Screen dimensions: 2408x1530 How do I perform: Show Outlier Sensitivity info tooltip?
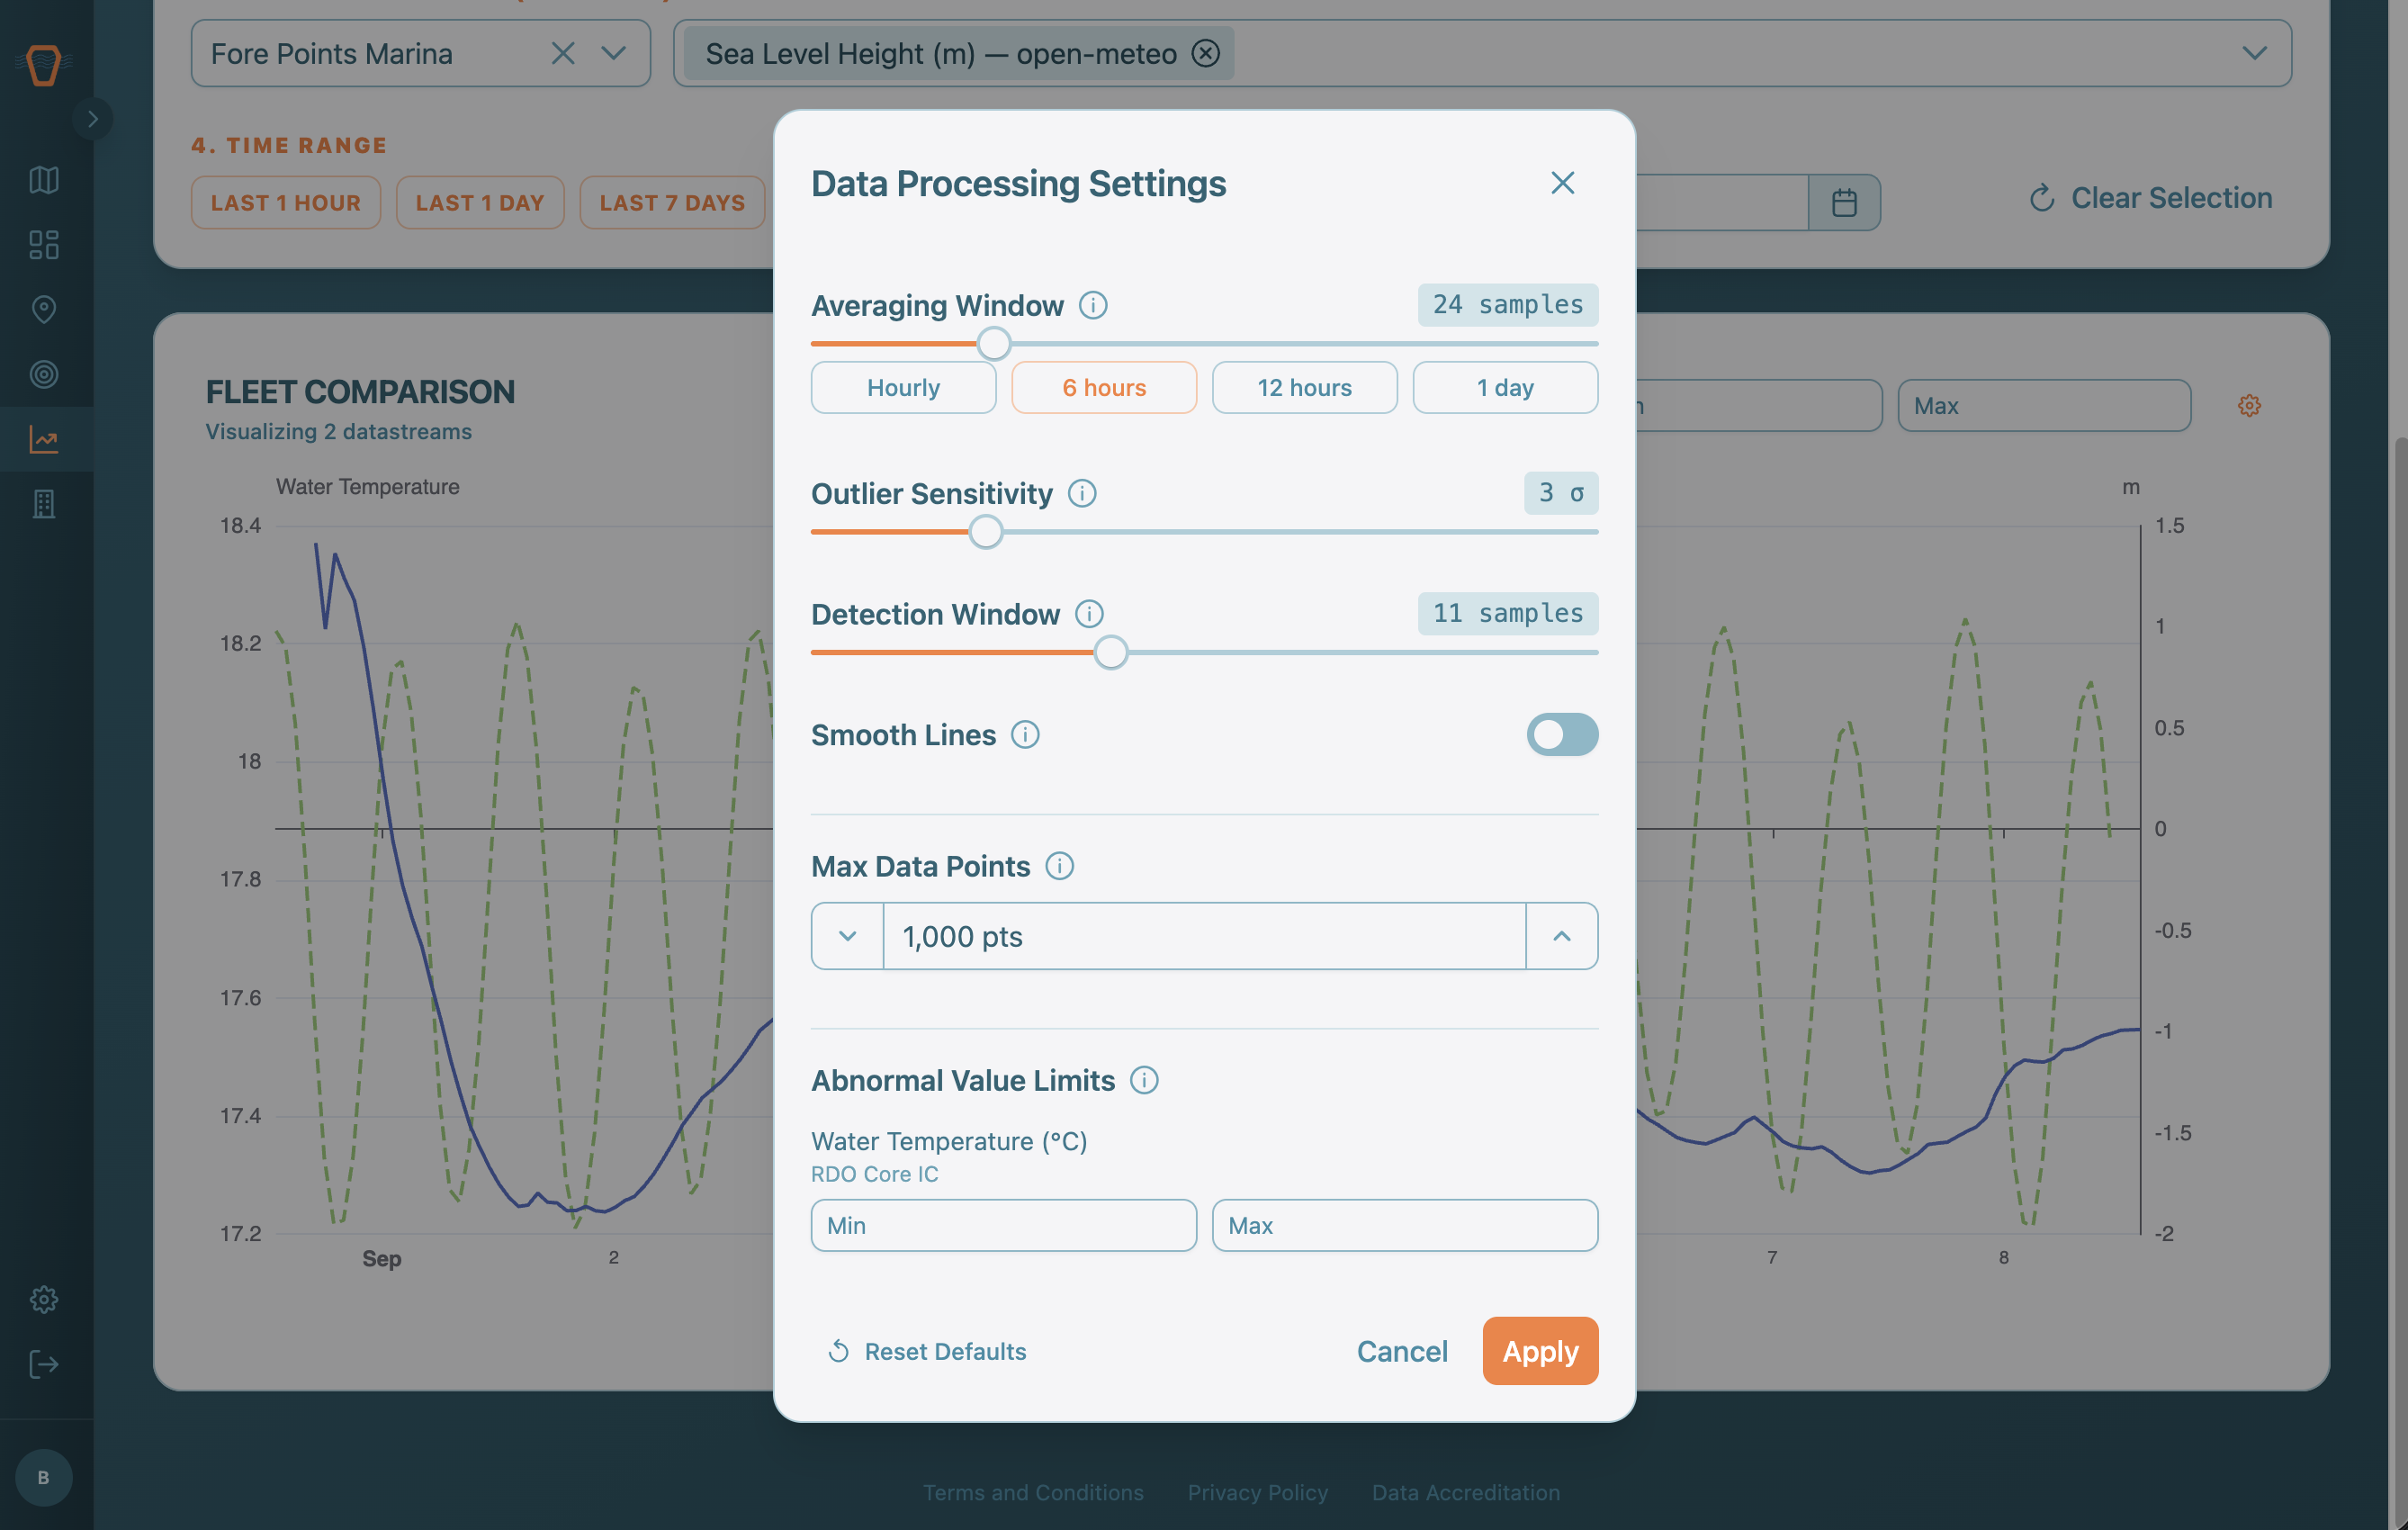(1082, 493)
